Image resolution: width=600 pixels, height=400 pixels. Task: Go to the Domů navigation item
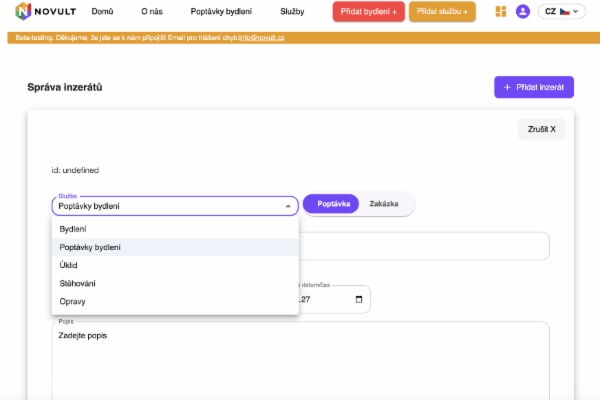pyautogui.click(x=102, y=12)
